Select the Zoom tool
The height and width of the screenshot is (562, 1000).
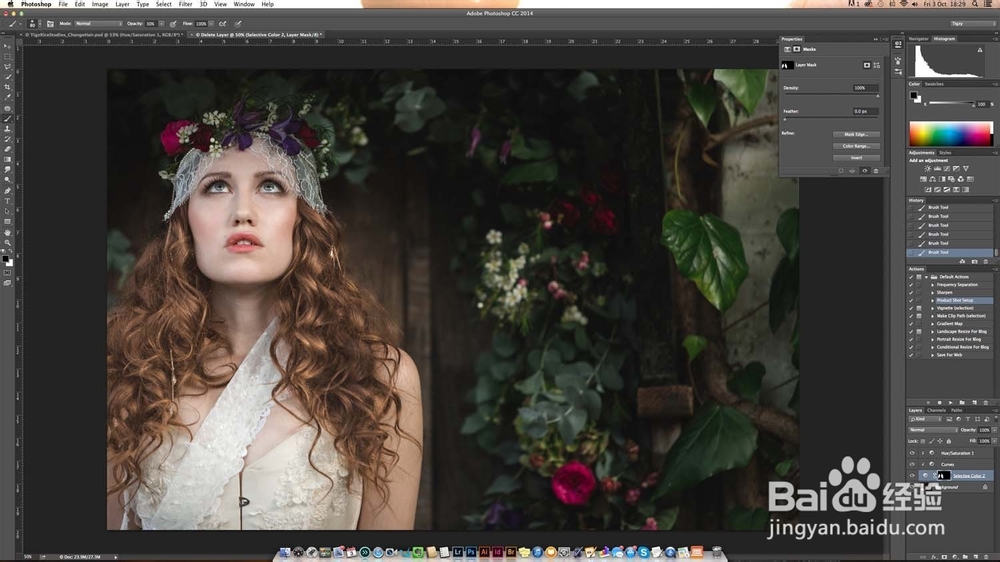click(x=7, y=242)
